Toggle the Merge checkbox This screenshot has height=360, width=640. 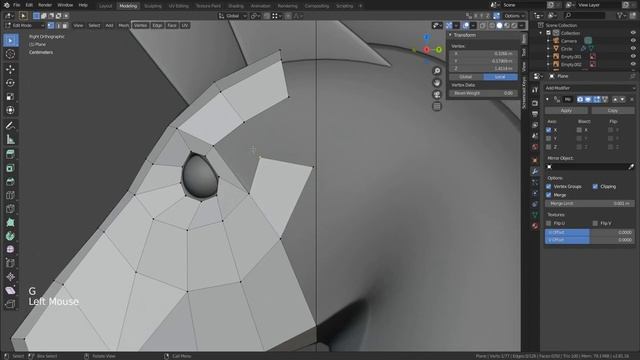coord(549,195)
